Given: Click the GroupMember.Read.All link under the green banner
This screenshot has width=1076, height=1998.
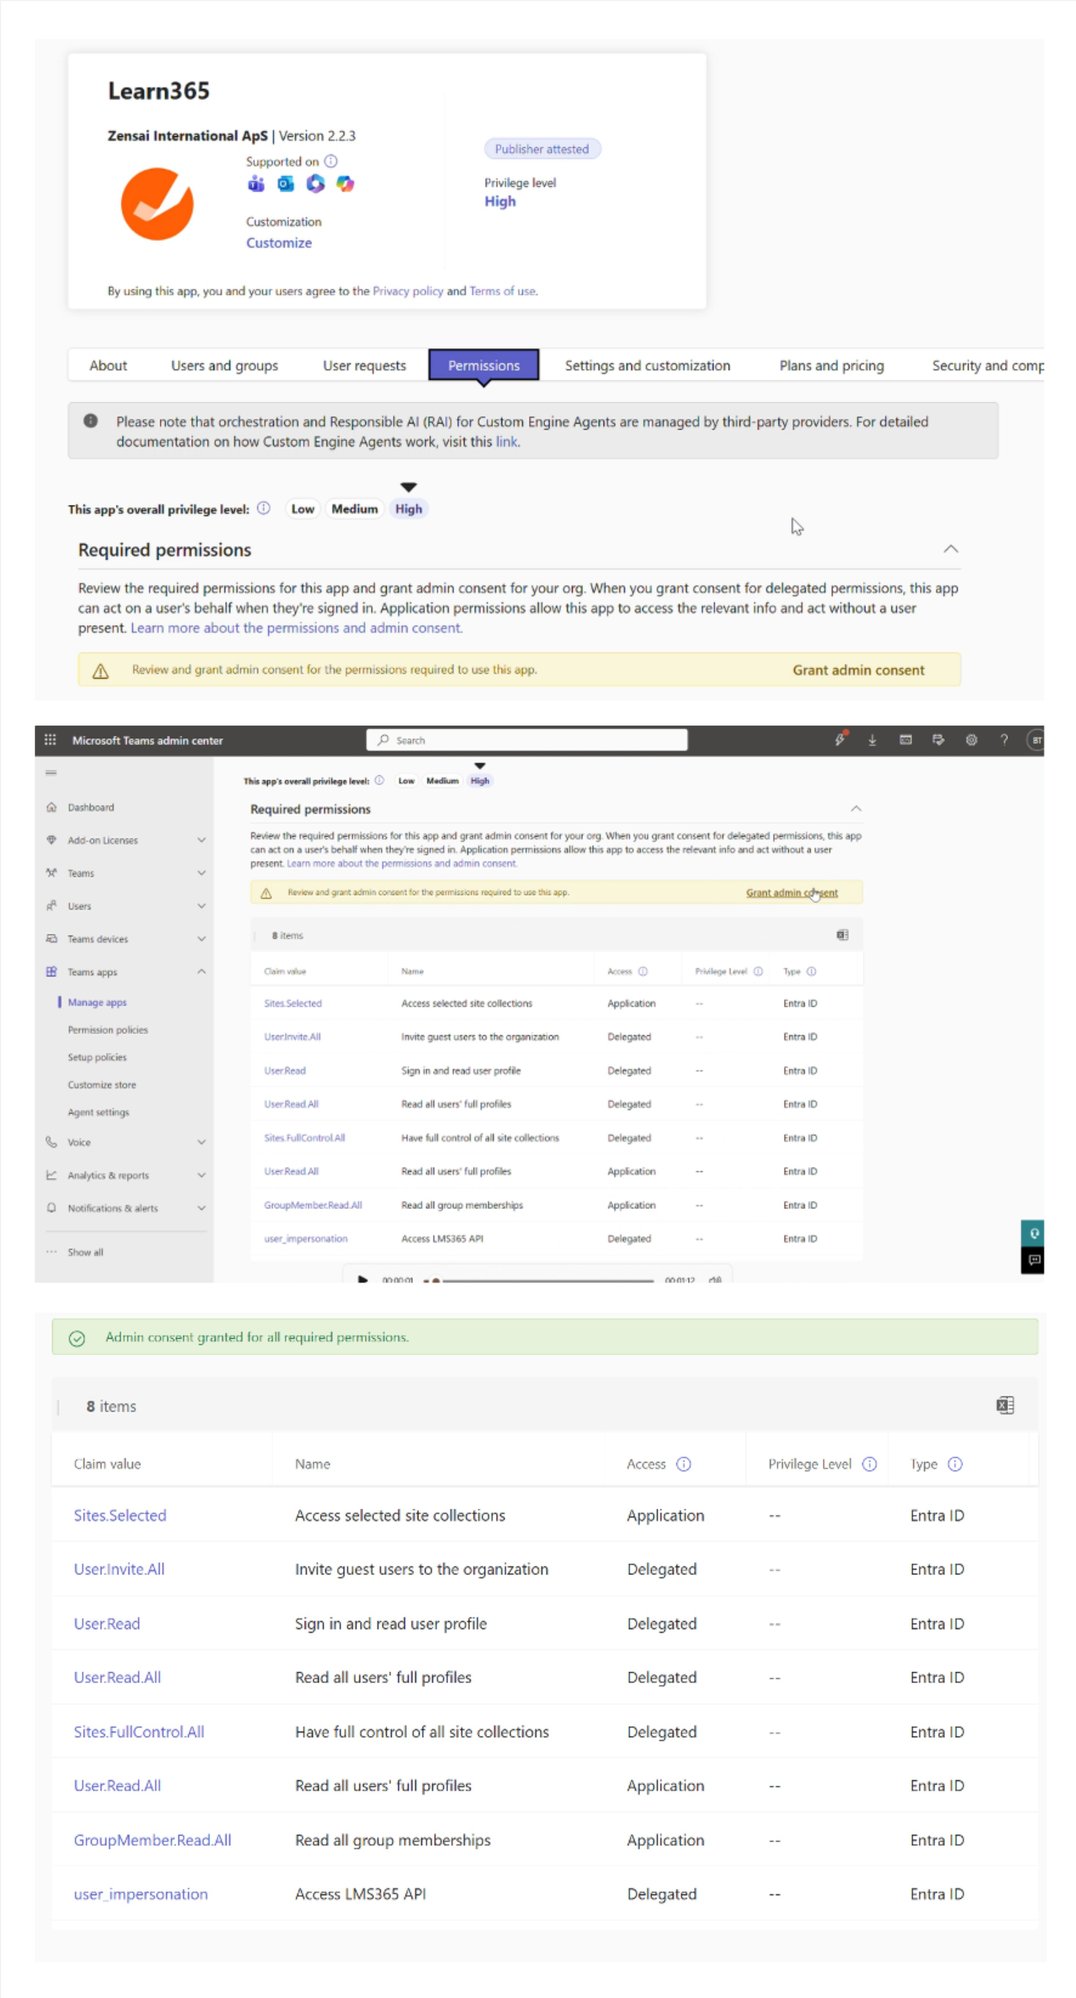Looking at the screenshot, I should 152,1840.
